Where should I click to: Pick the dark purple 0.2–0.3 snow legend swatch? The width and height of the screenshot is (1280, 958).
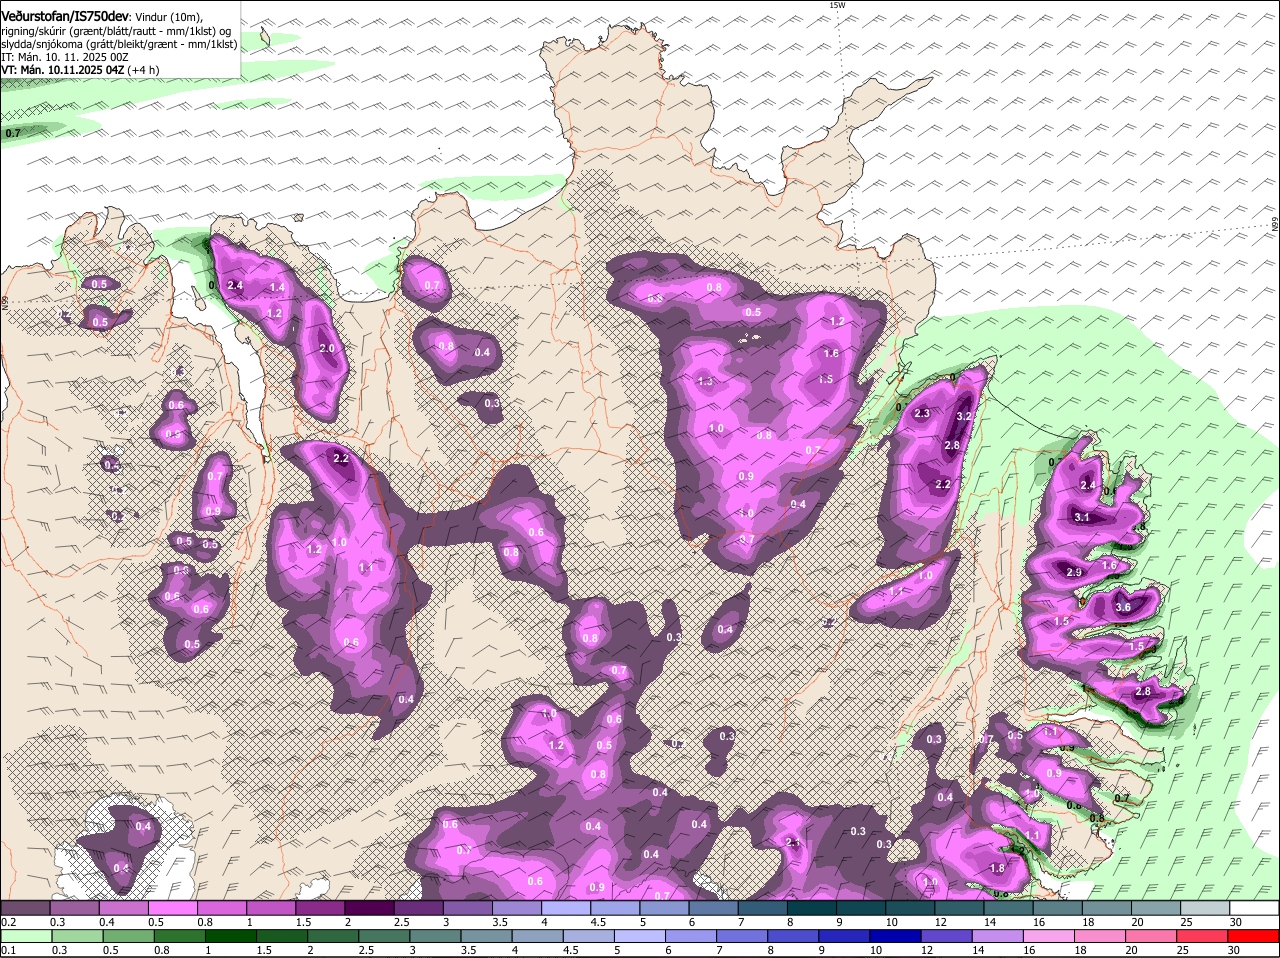coord(25,906)
